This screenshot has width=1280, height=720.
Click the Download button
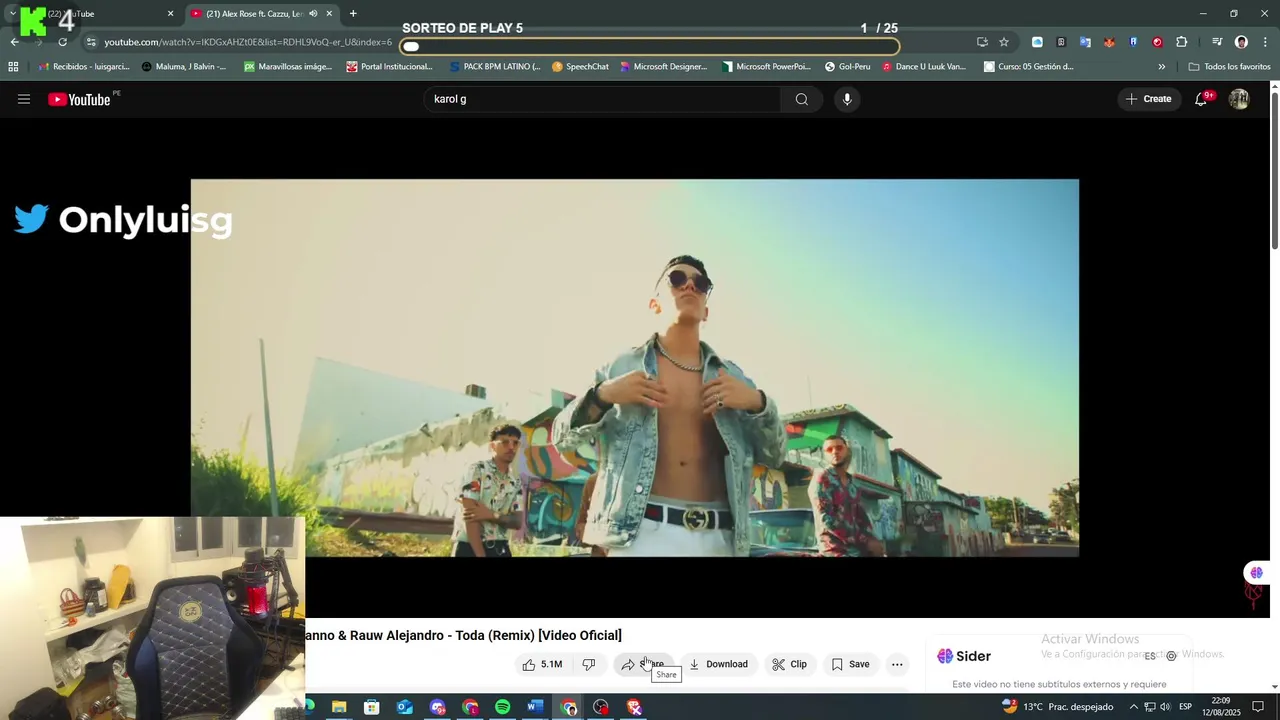coord(718,664)
